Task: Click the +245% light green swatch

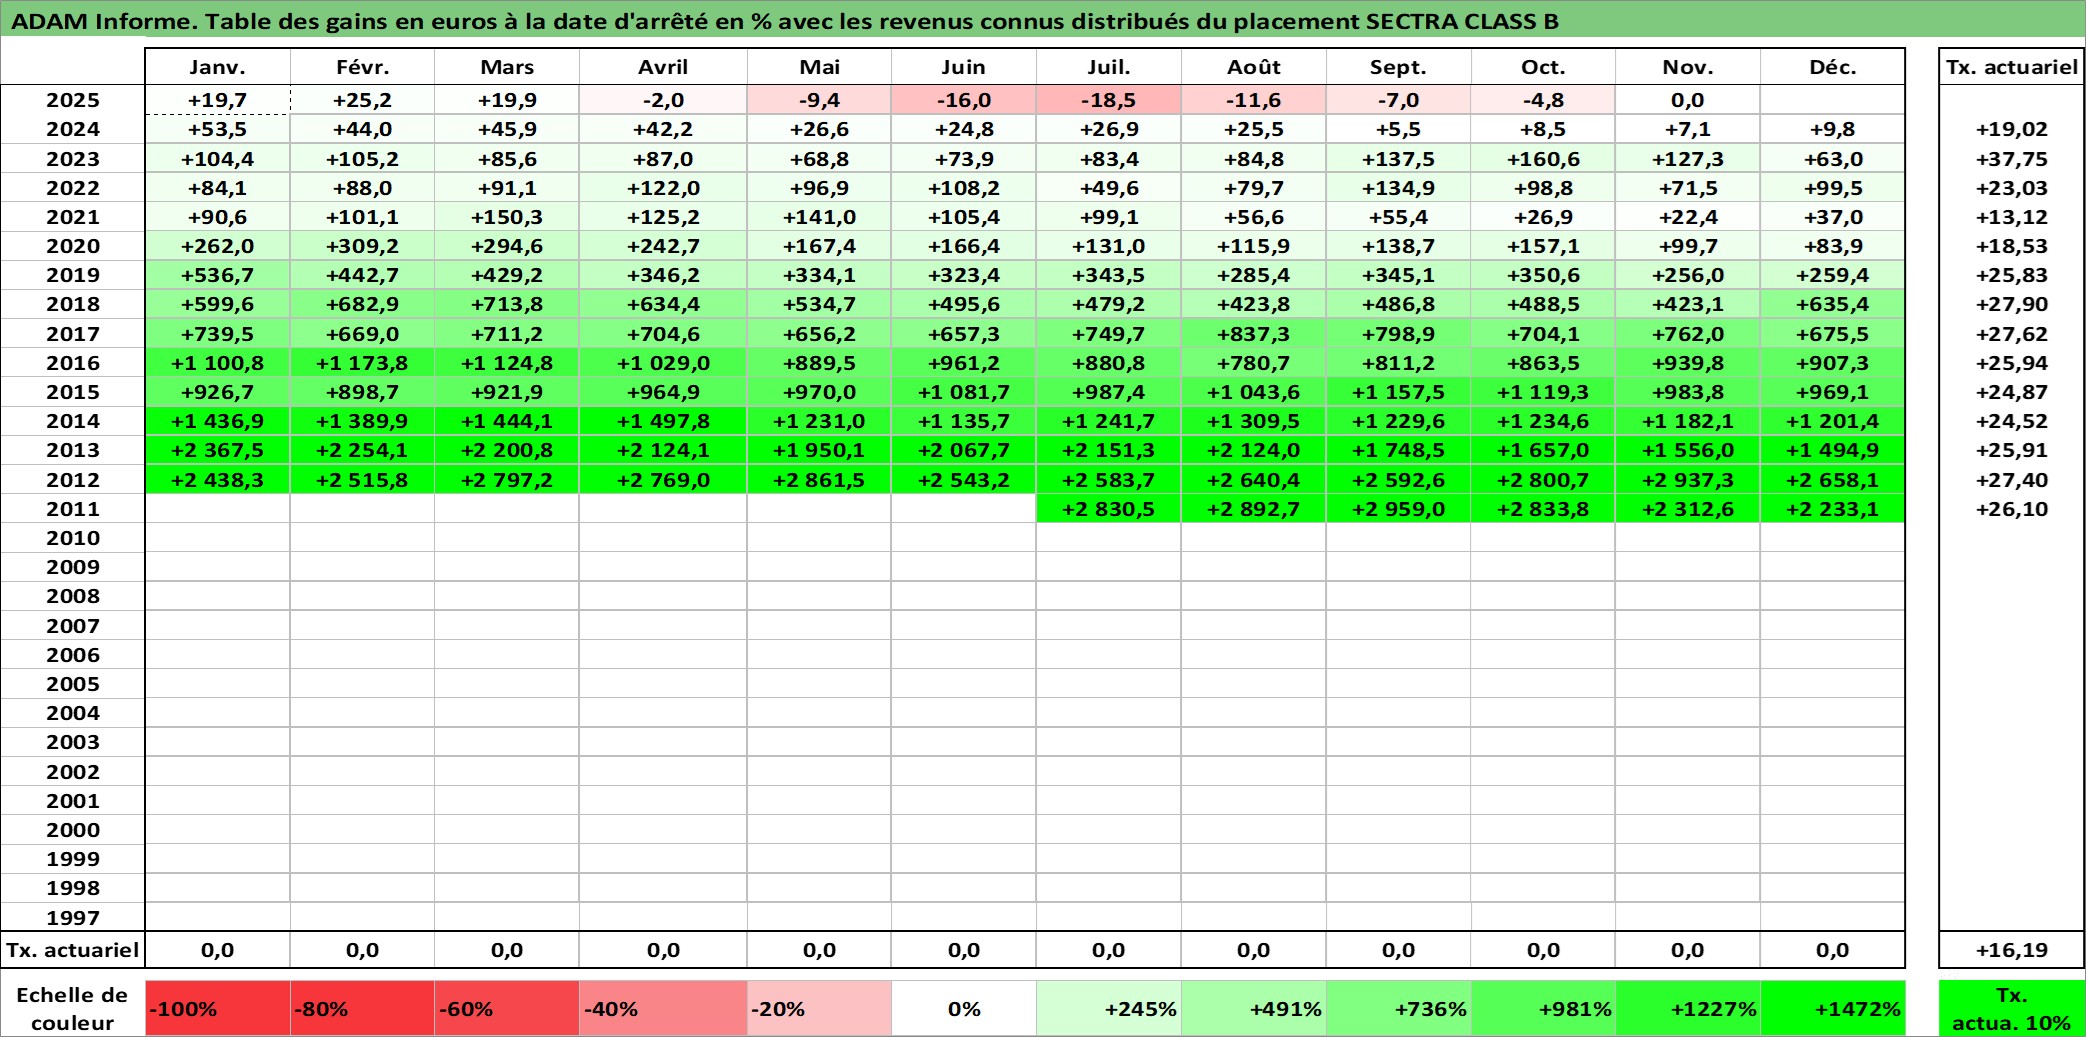Action: 1108,1008
